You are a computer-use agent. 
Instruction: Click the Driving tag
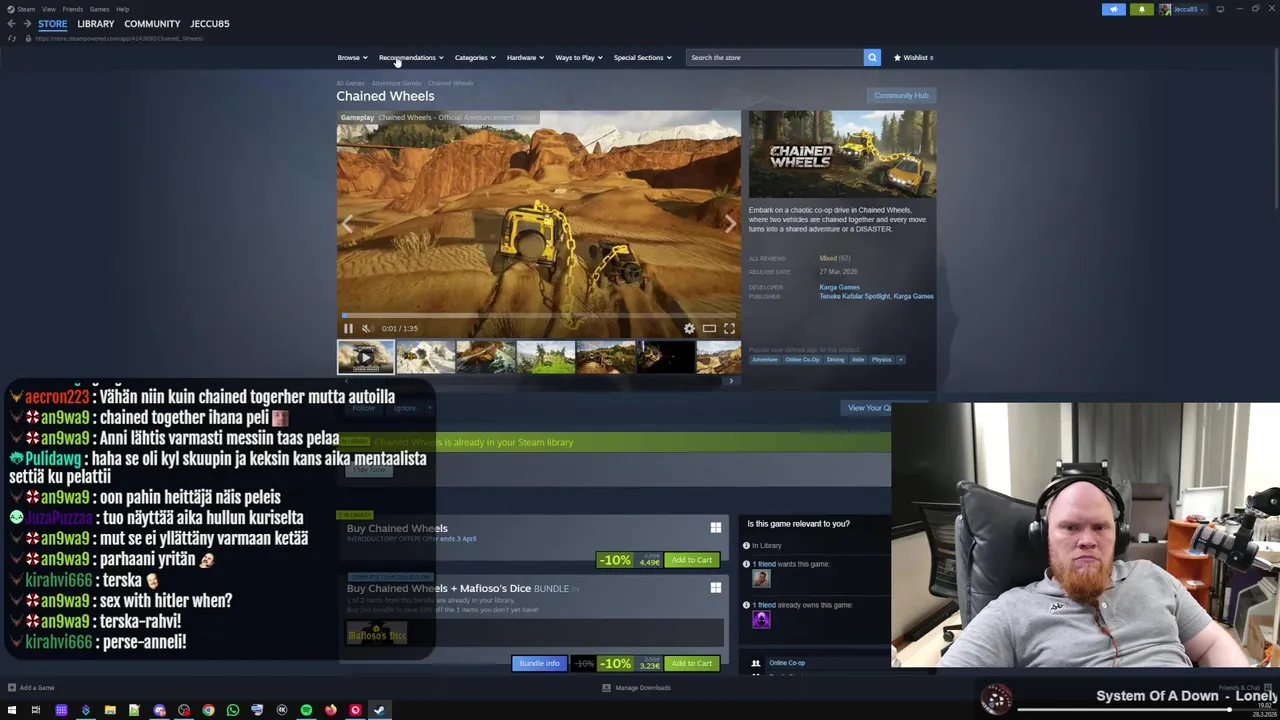pyautogui.click(x=835, y=360)
